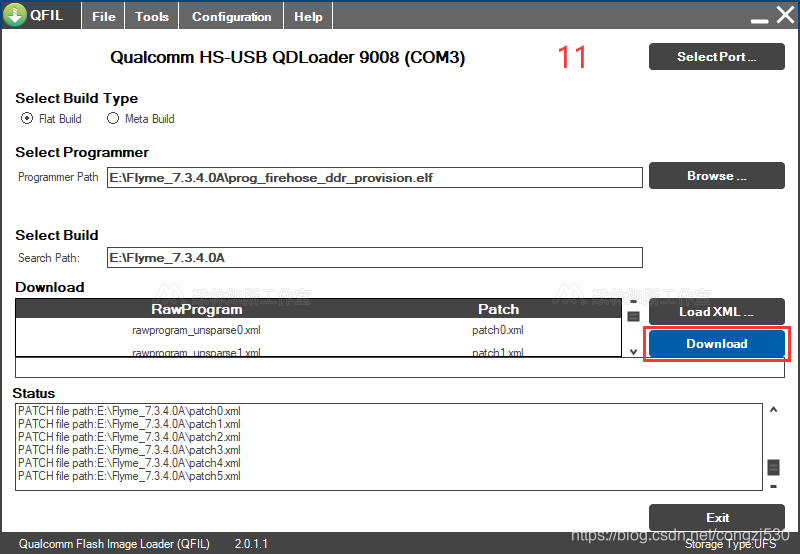Click the patch0.xml status log line
Viewport: 800px width, 554px height.
[129, 411]
